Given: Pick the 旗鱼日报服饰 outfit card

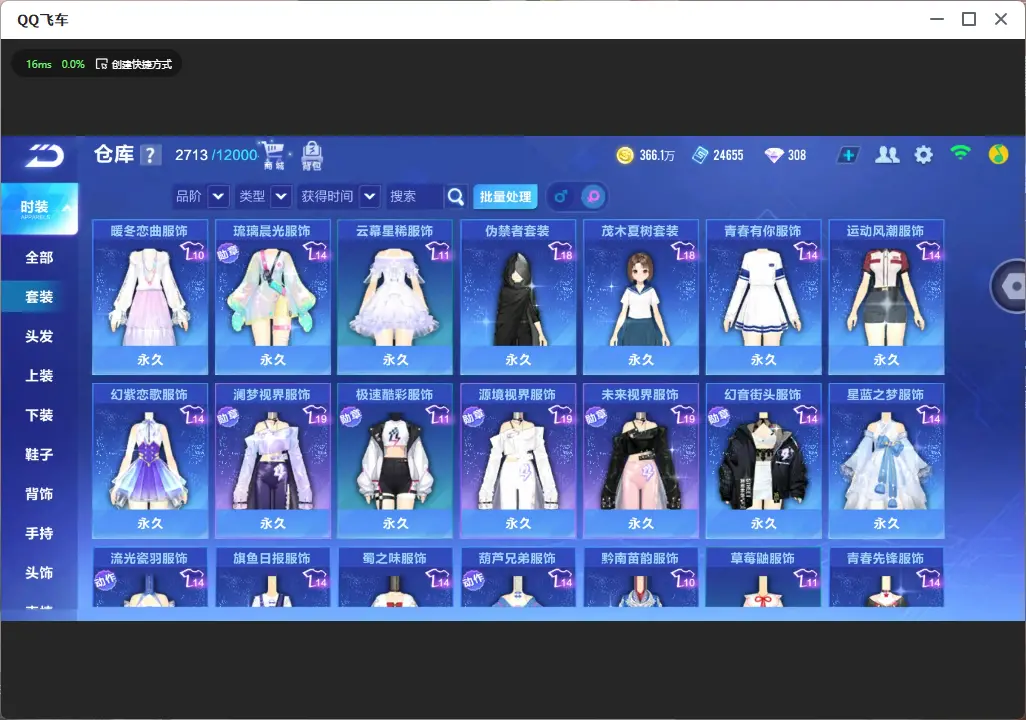Looking at the screenshot, I should [x=272, y=577].
